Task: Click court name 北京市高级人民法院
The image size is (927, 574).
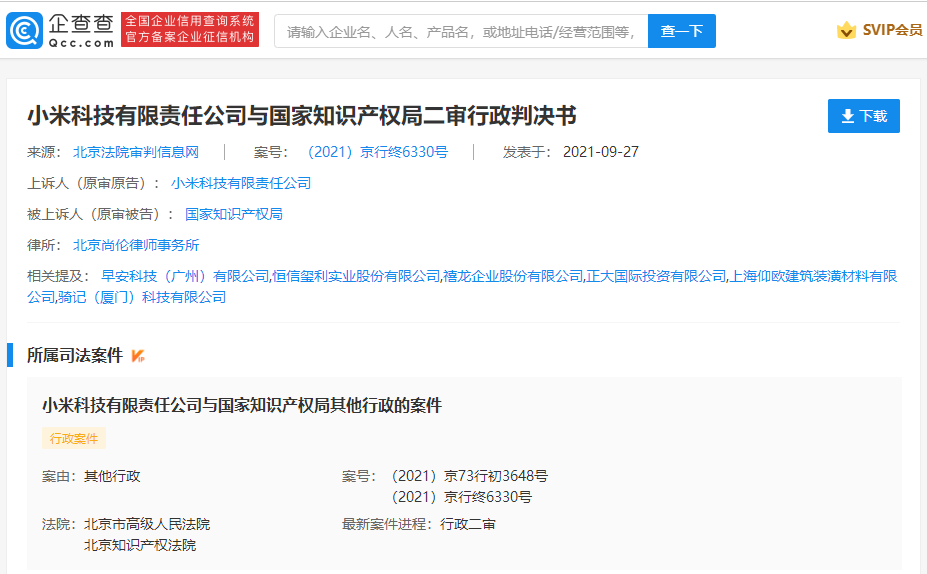Action: 147,524
